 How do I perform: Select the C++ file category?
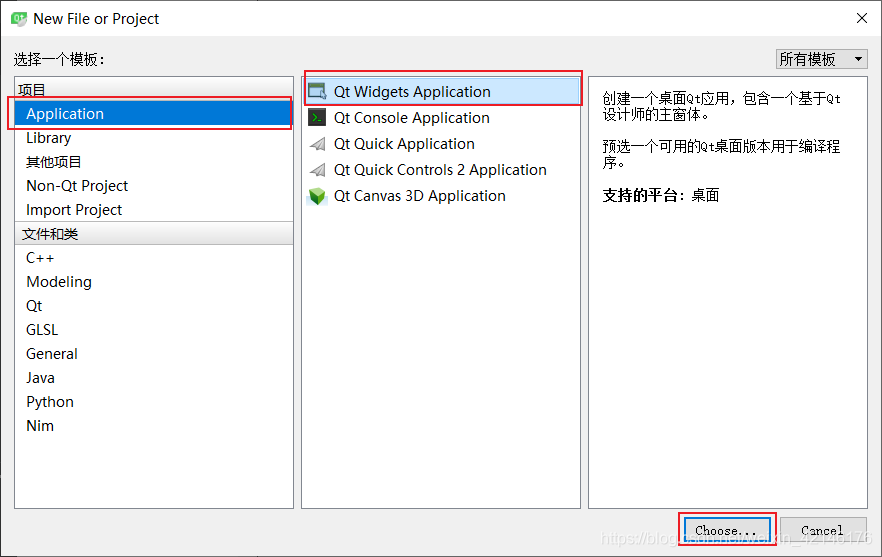[154, 258]
